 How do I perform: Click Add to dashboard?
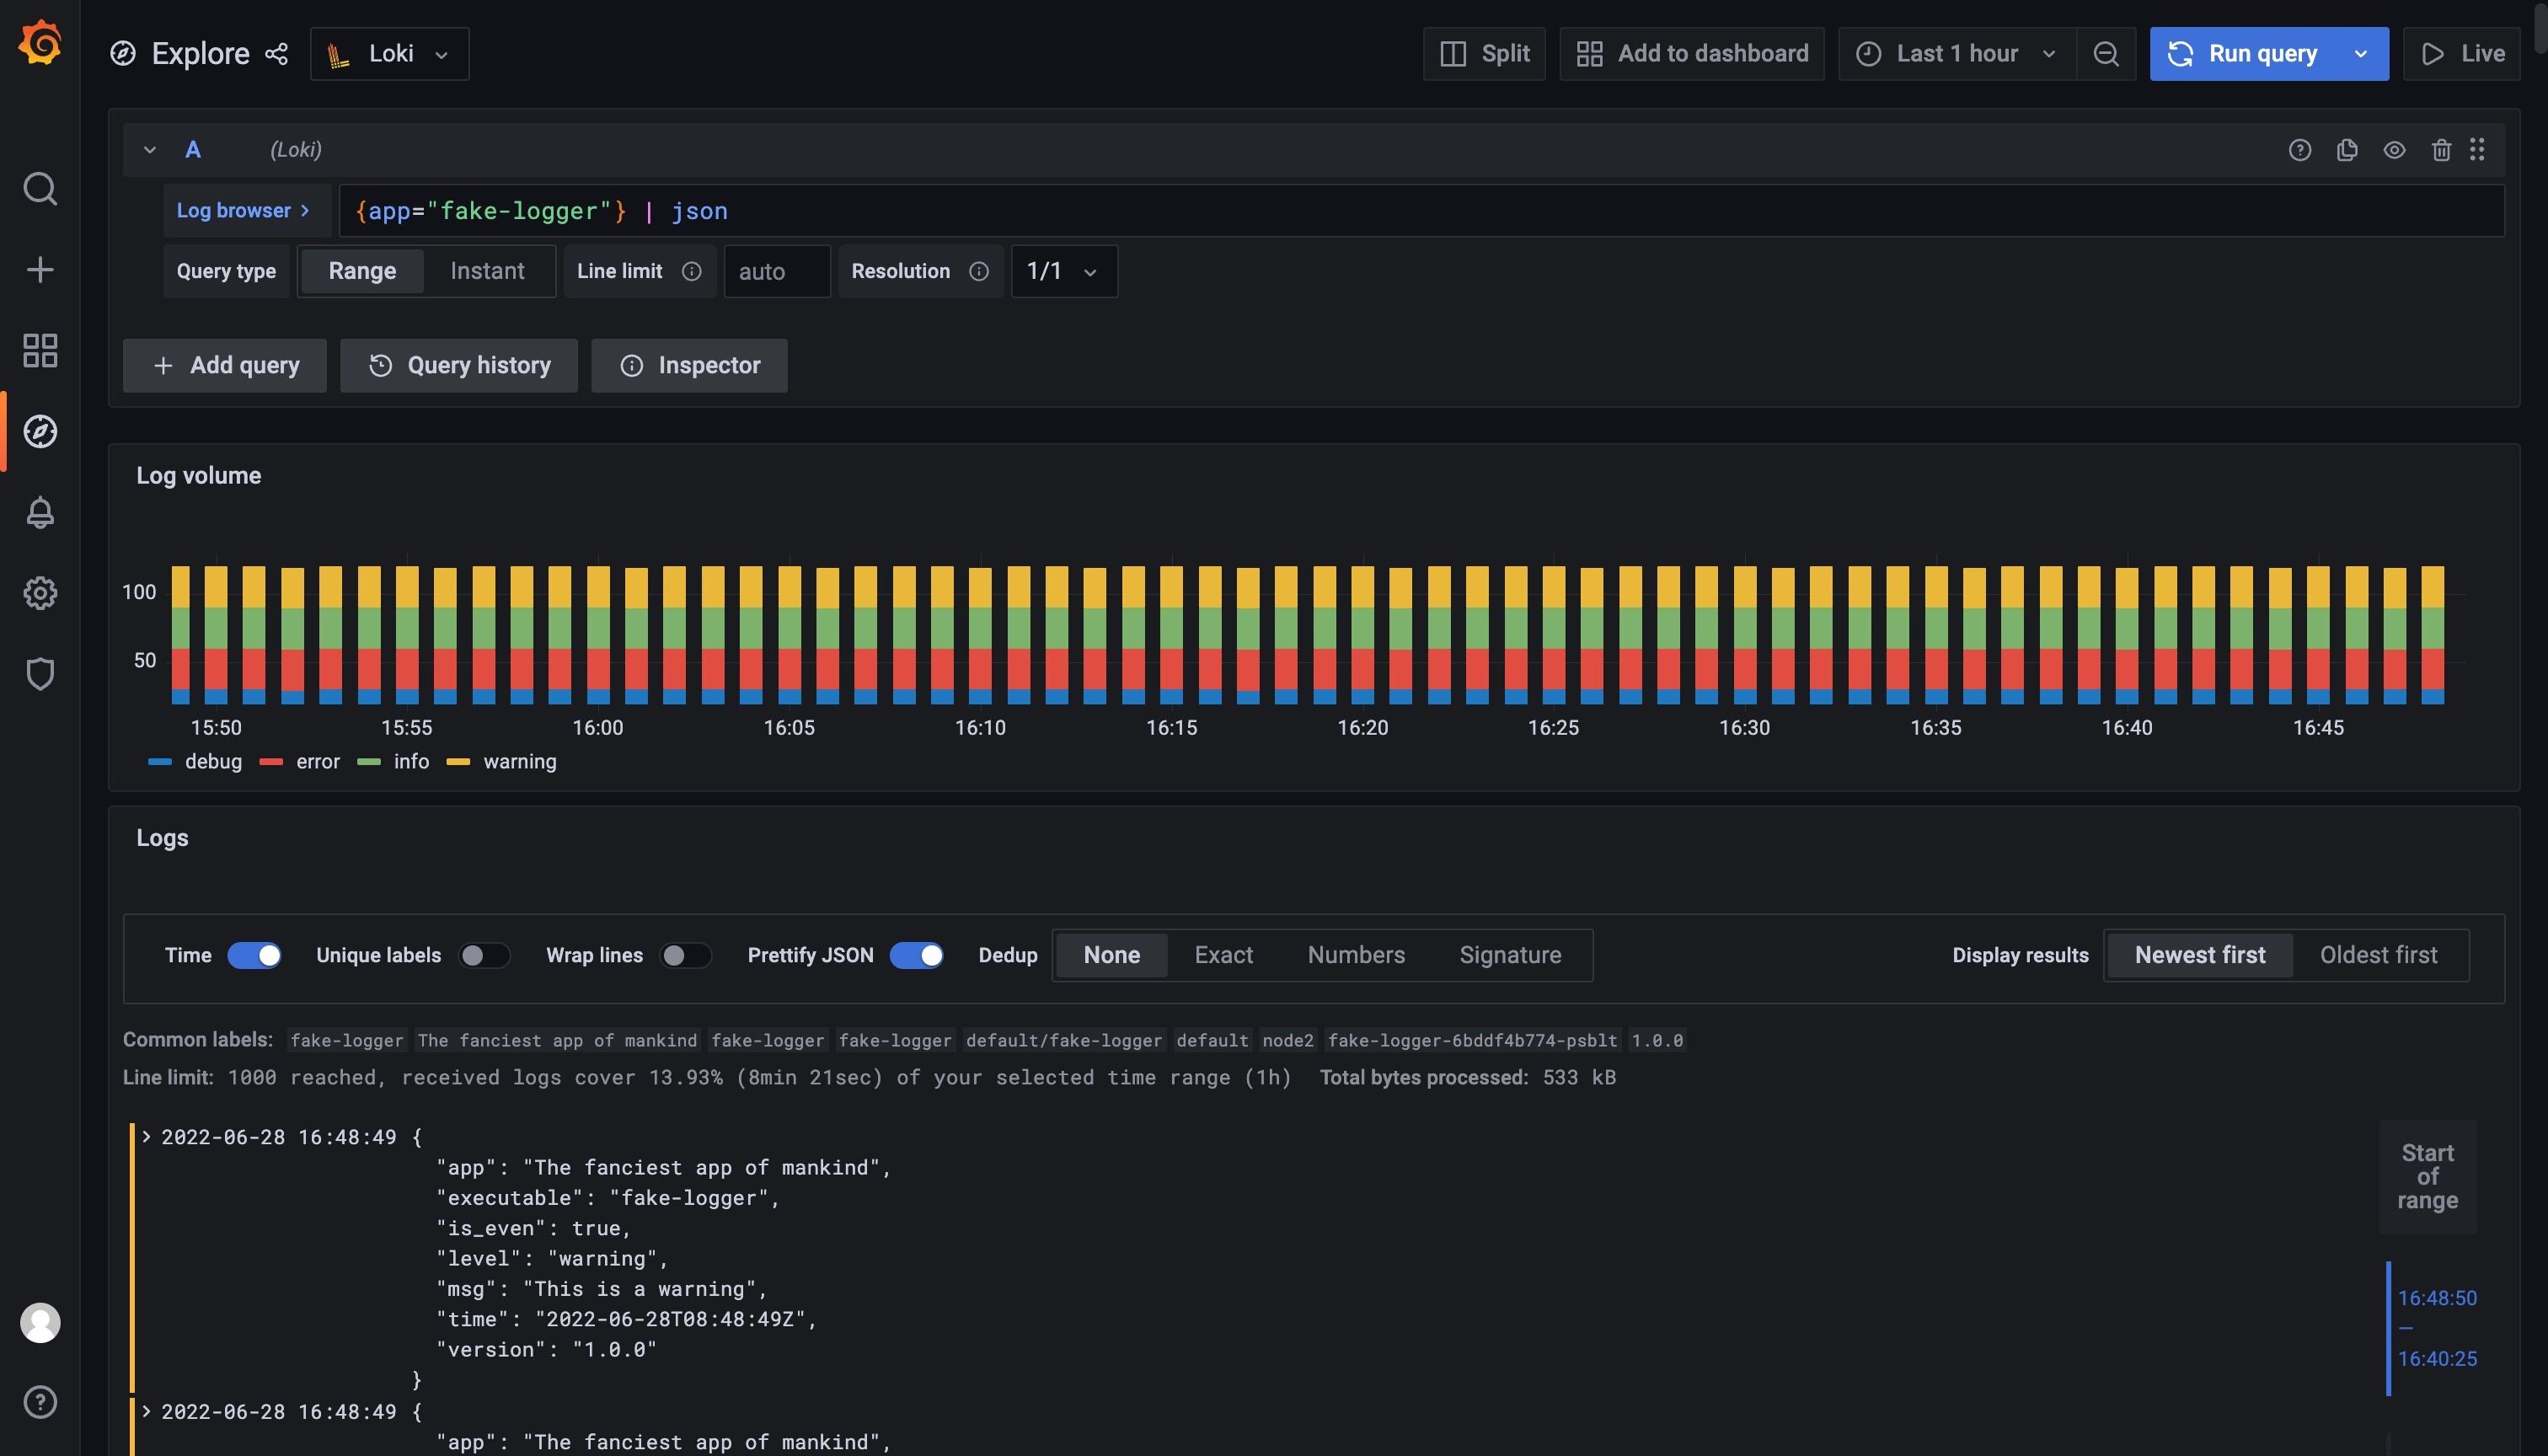pos(1692,54)
